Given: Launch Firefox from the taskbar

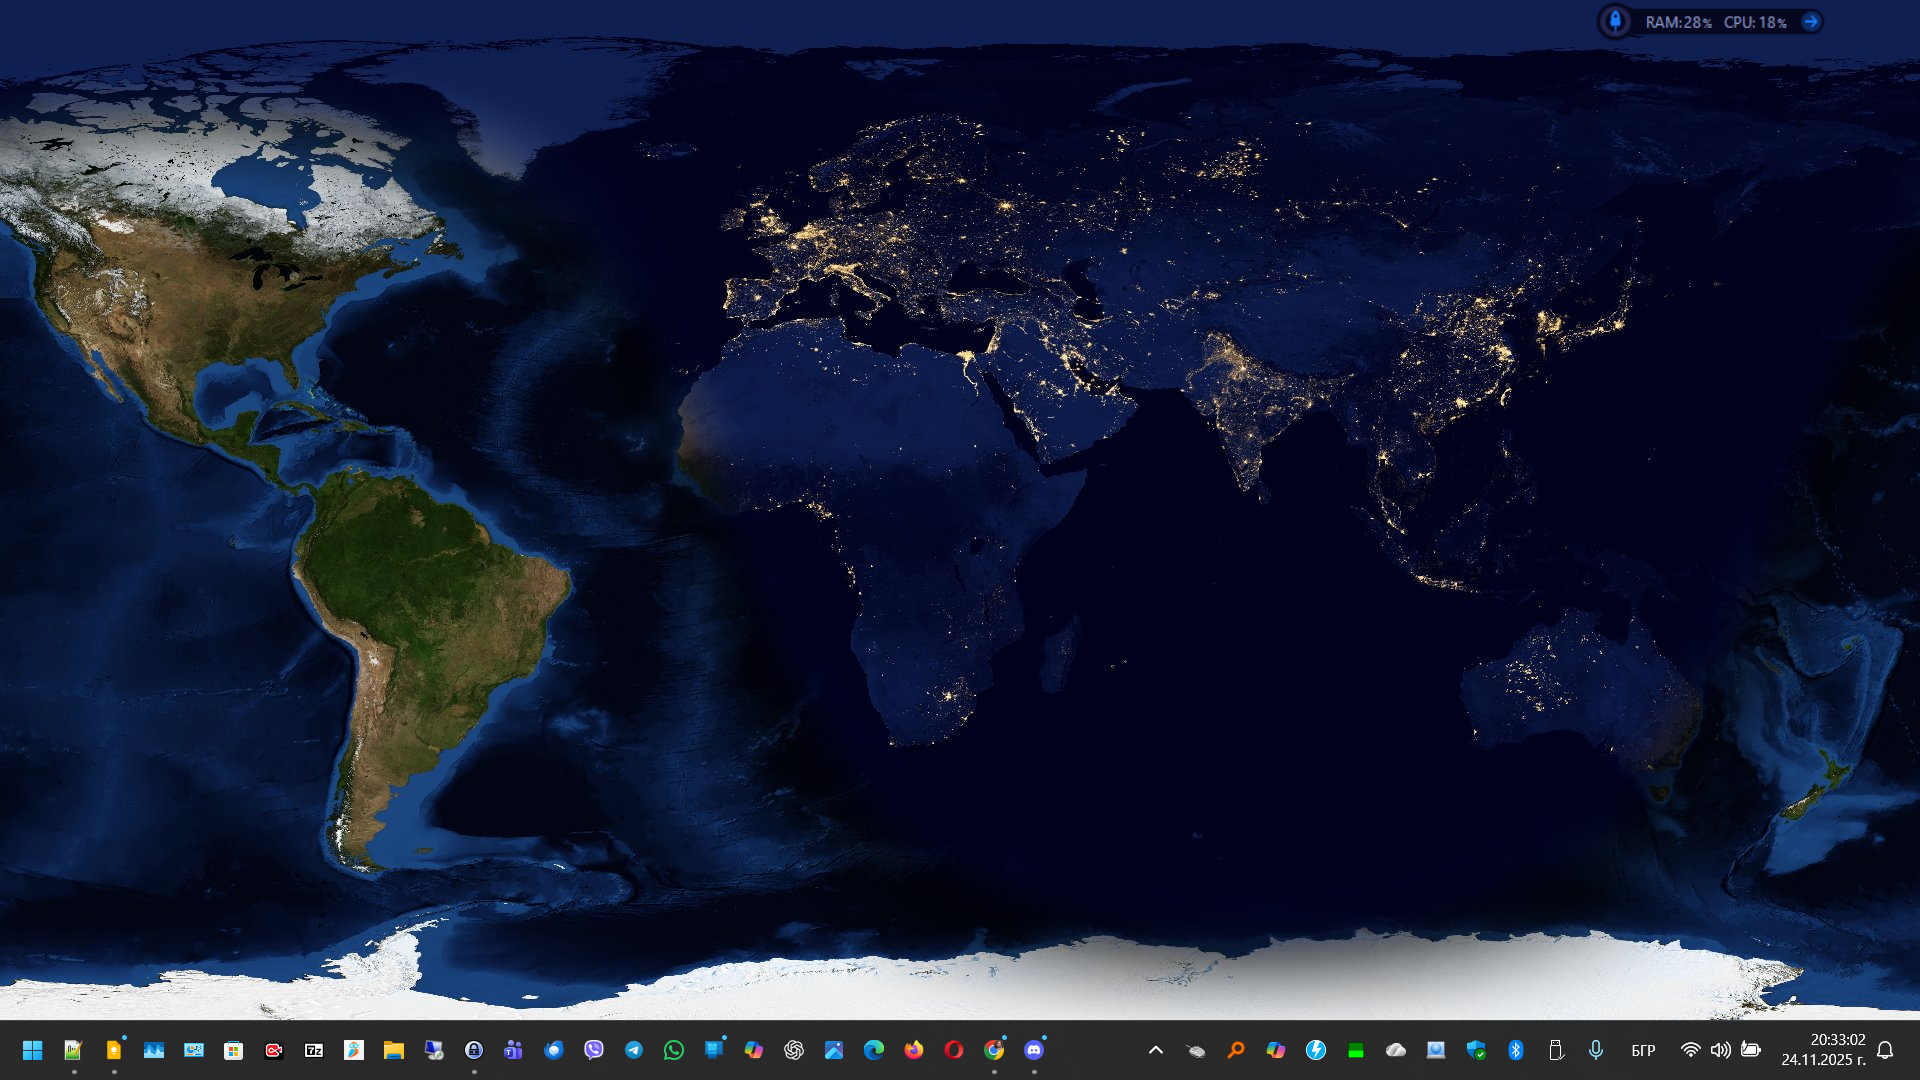Looking at the screenshot, I should point(914,1050).
